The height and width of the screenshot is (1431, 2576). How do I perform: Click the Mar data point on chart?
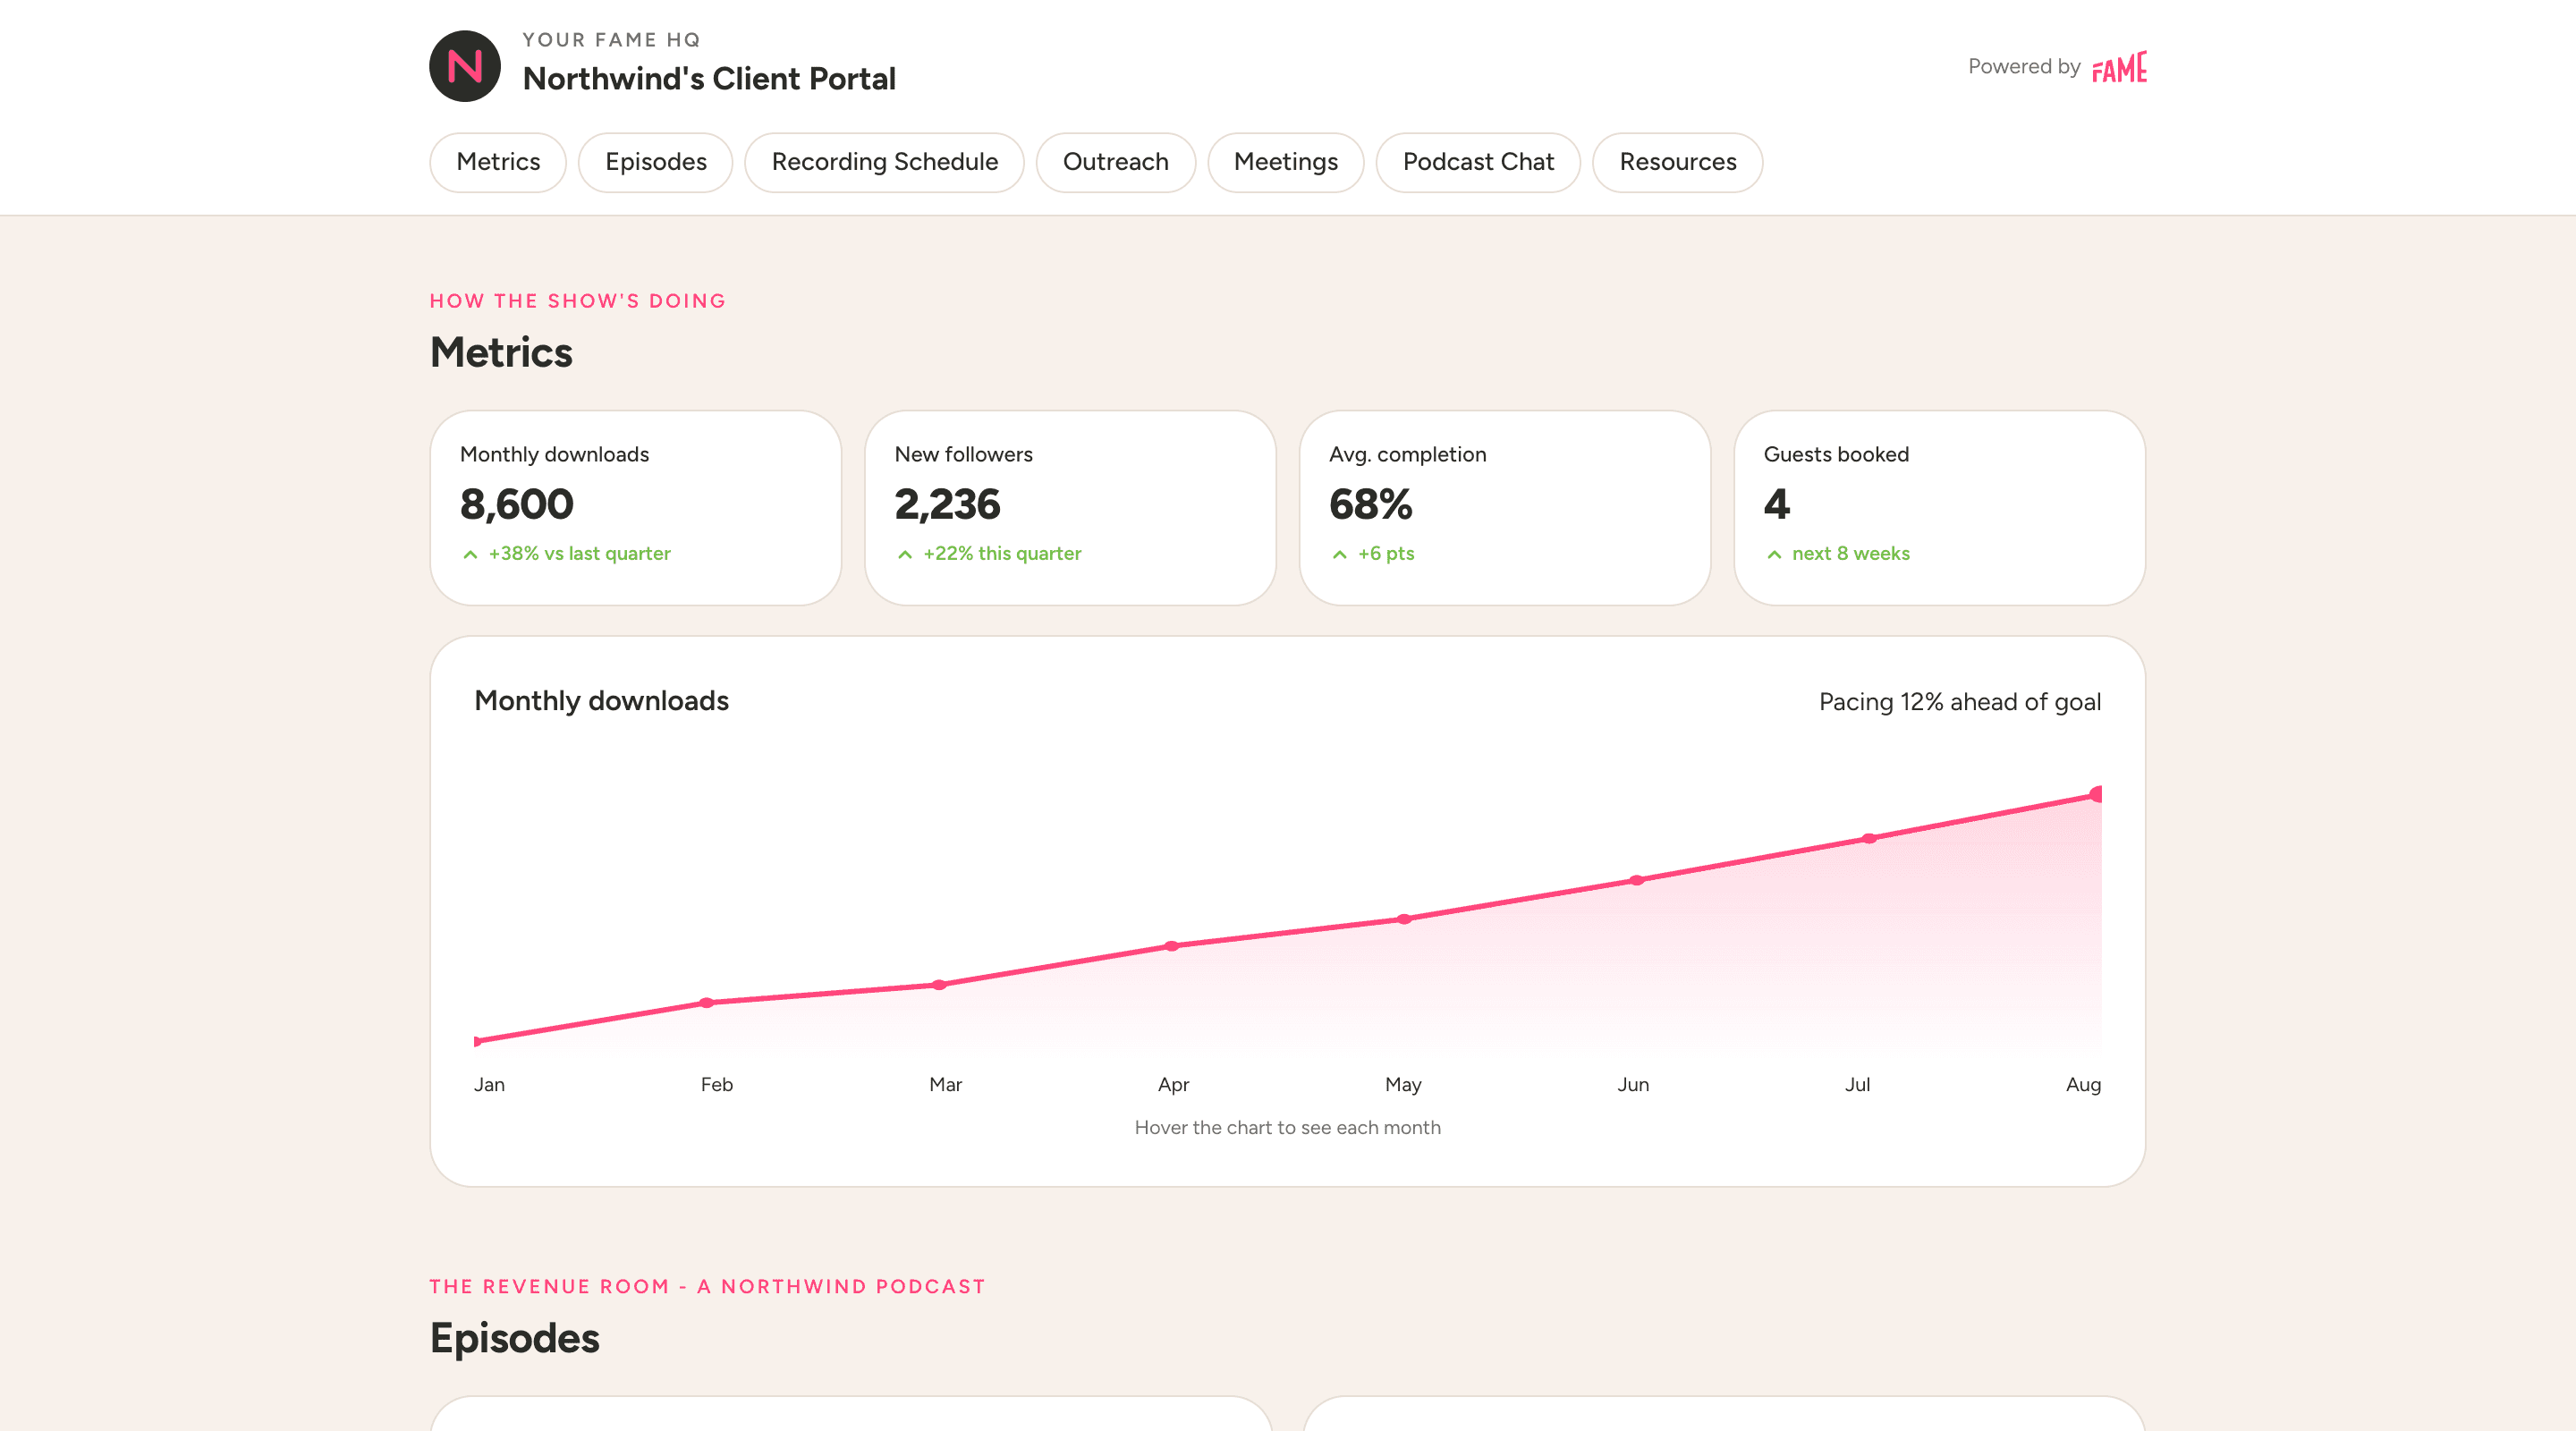(939, 985)
